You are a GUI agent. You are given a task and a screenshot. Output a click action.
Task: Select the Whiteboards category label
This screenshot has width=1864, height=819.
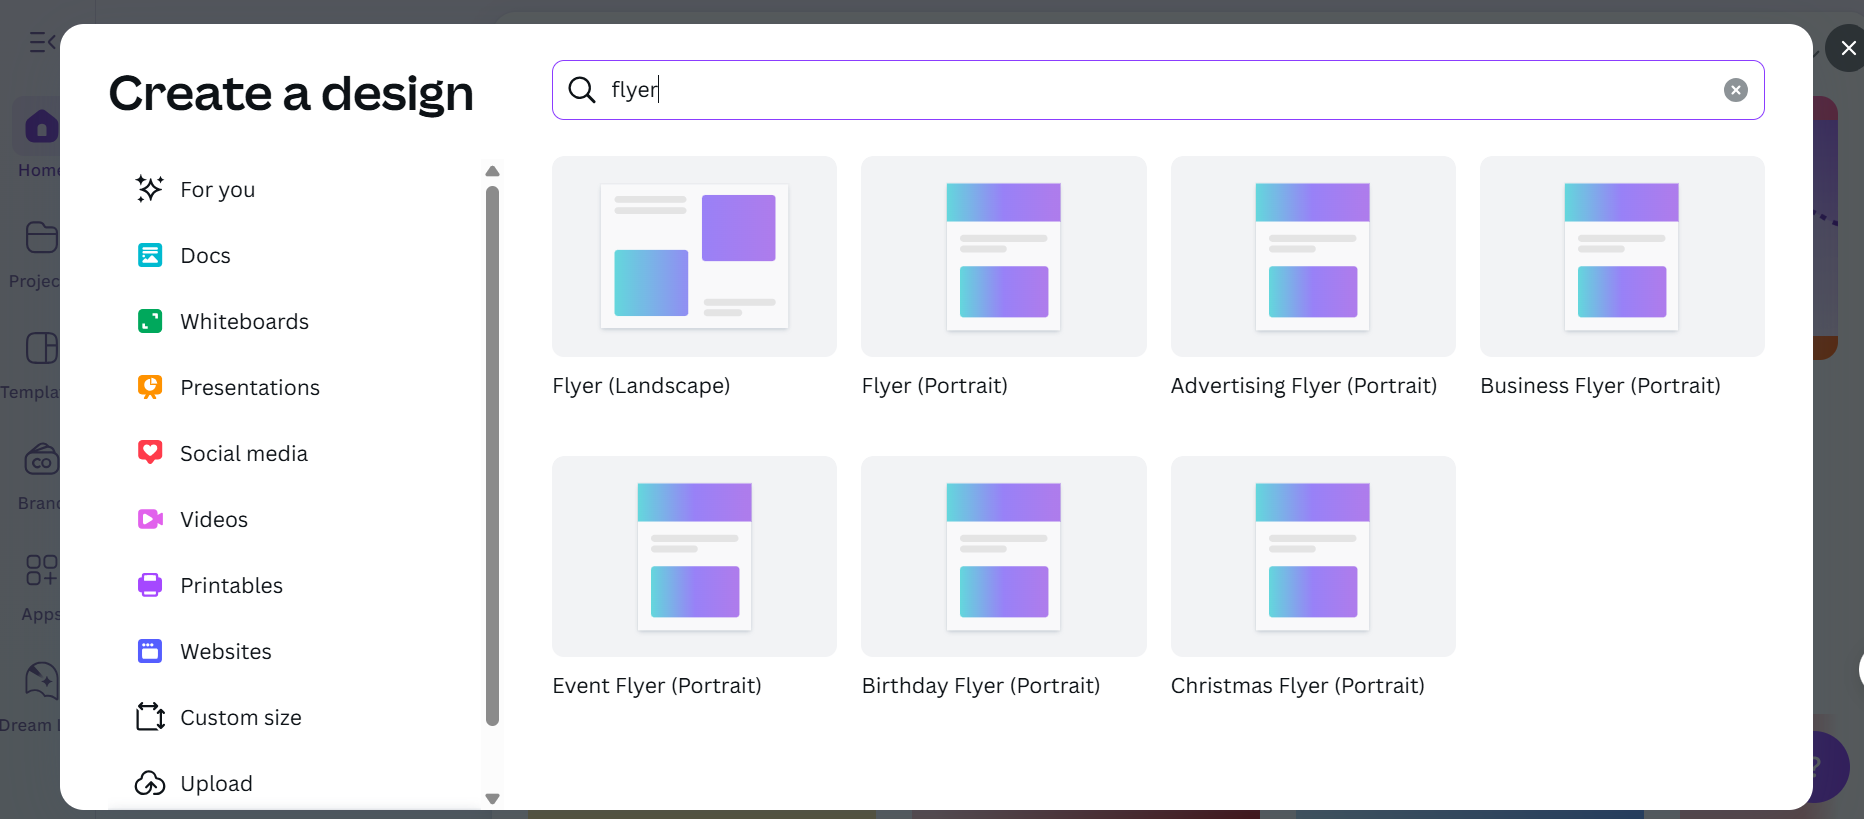(244, 322)
